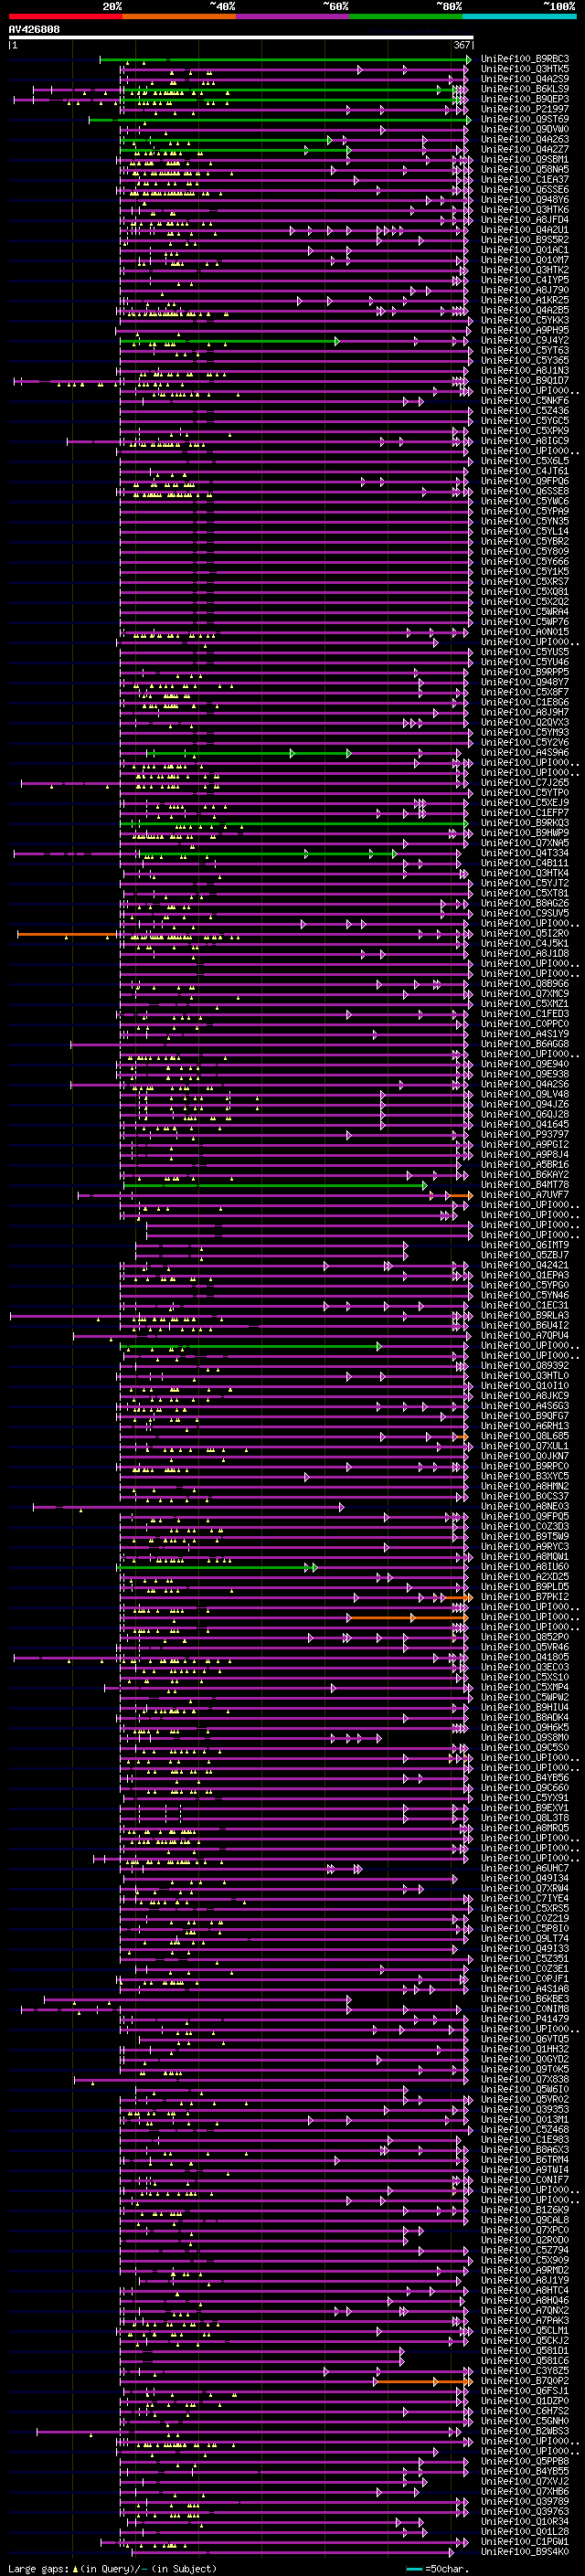Image resolution: width=585 pixels, height=2576 pixels.
Task: Click hit label UniRef100_Q01AC1
Action: tap(525, 250)
